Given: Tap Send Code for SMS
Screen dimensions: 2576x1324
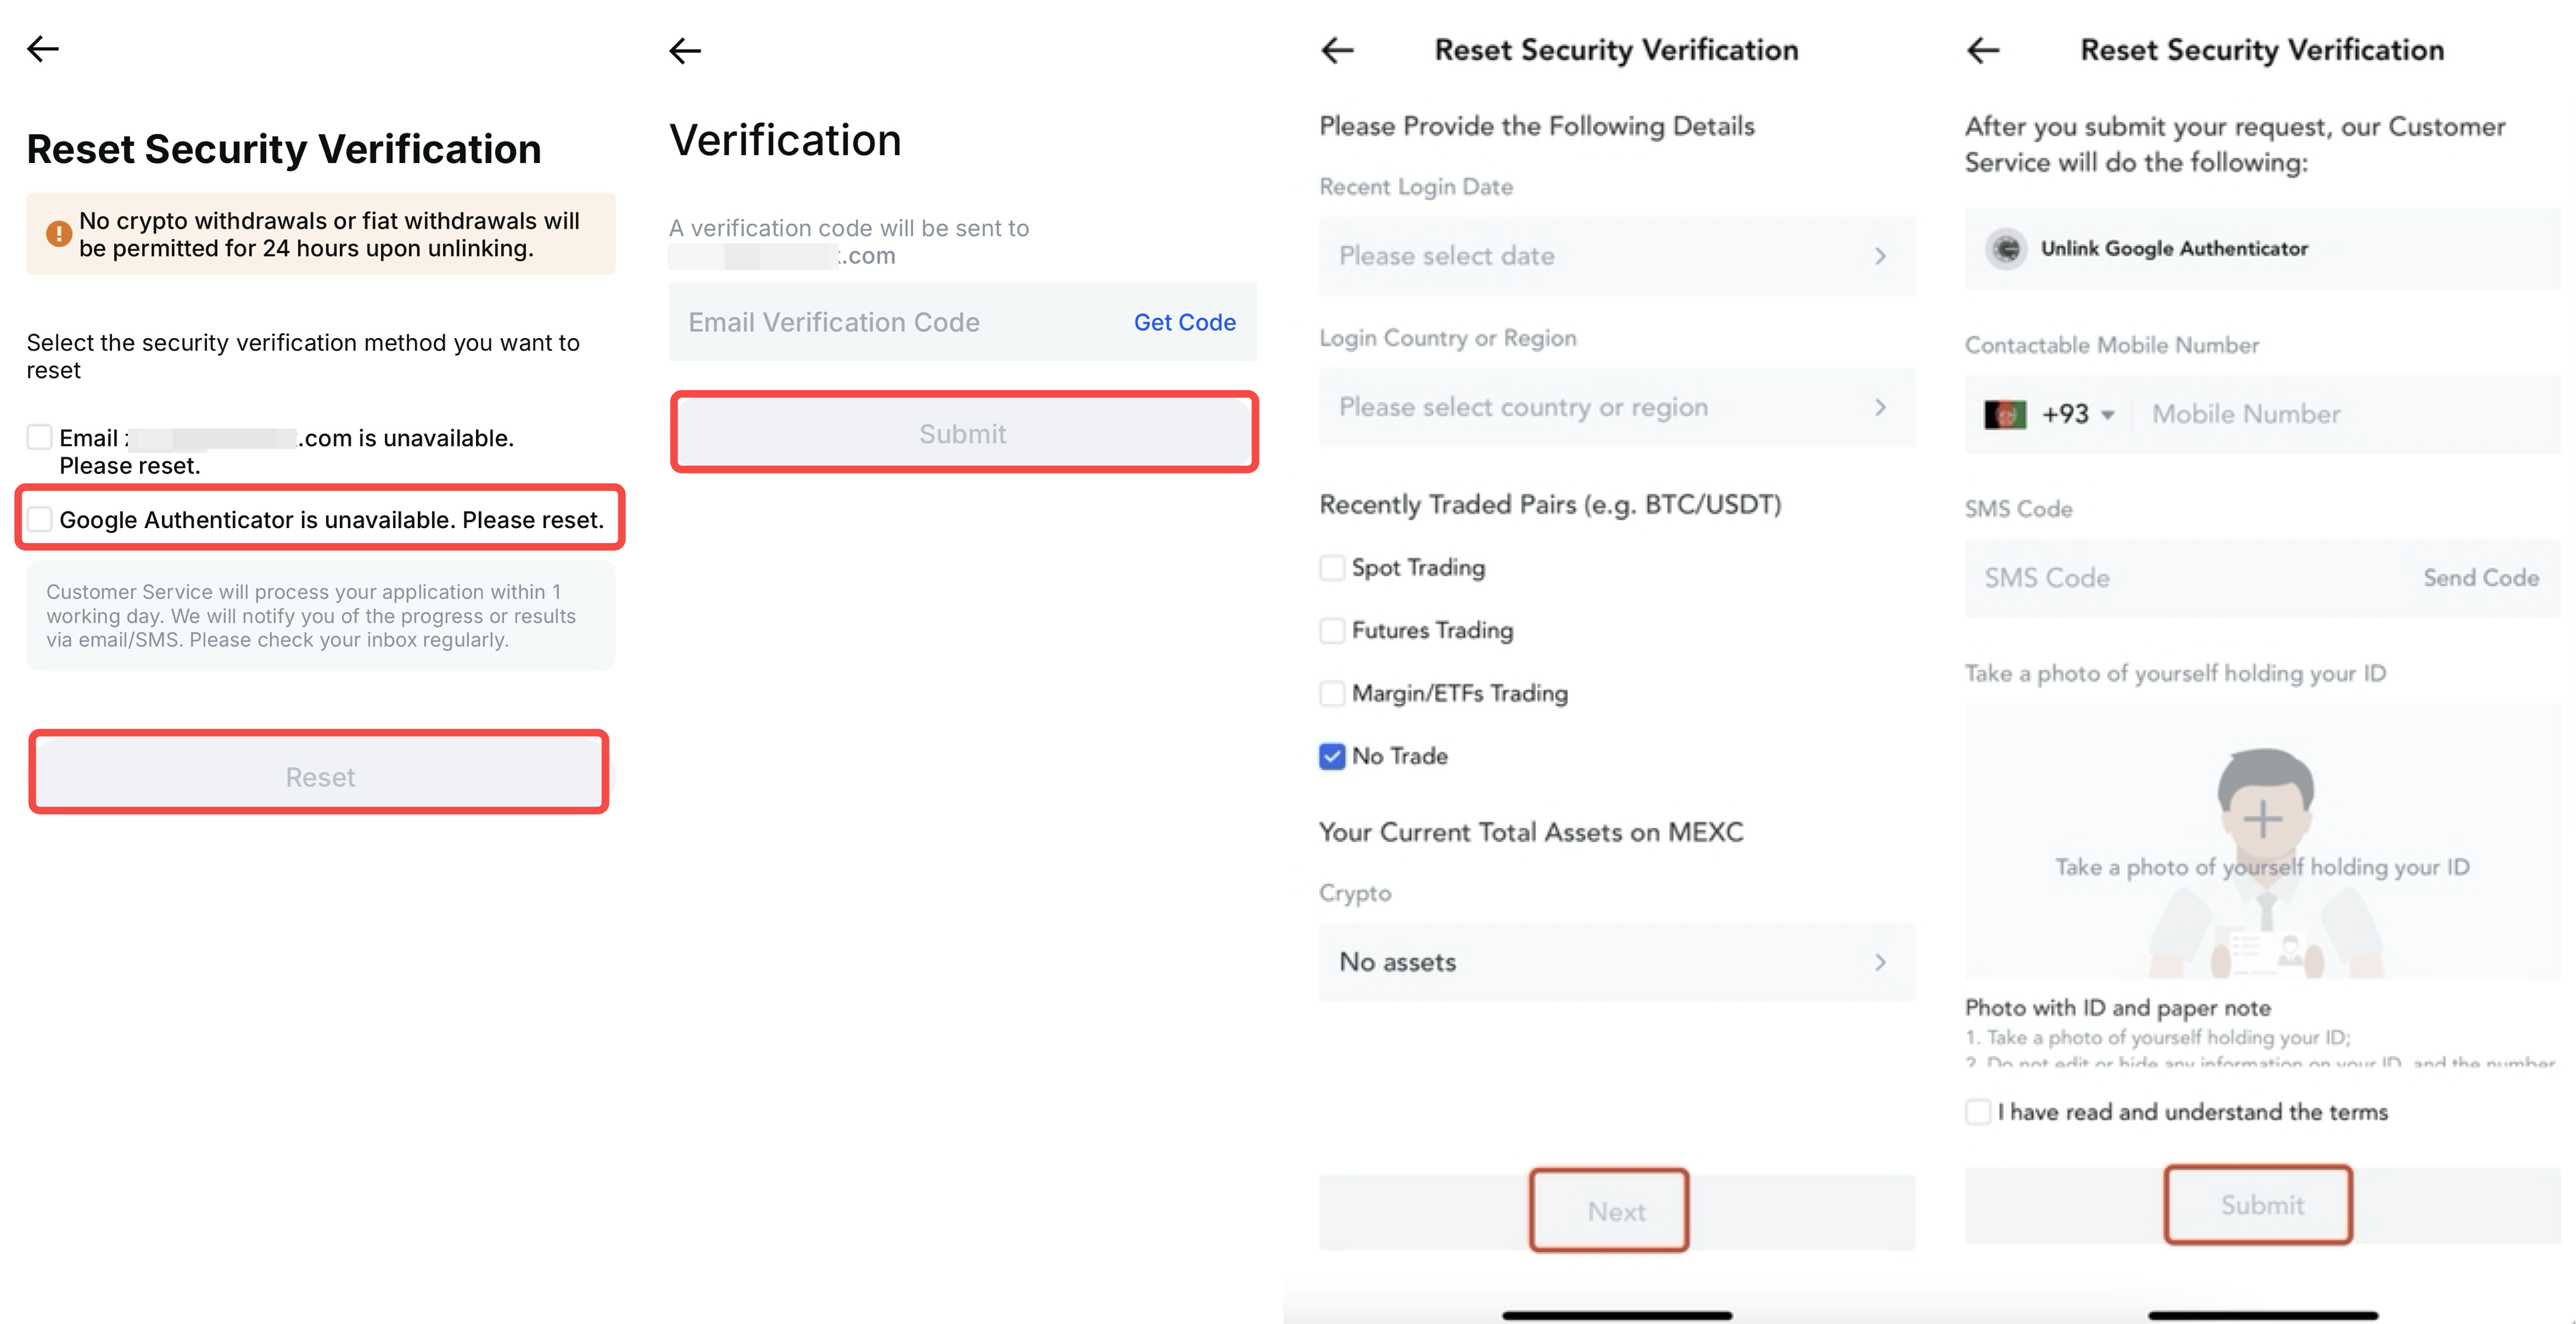Looking at the screenshot, I should 2480,578.
